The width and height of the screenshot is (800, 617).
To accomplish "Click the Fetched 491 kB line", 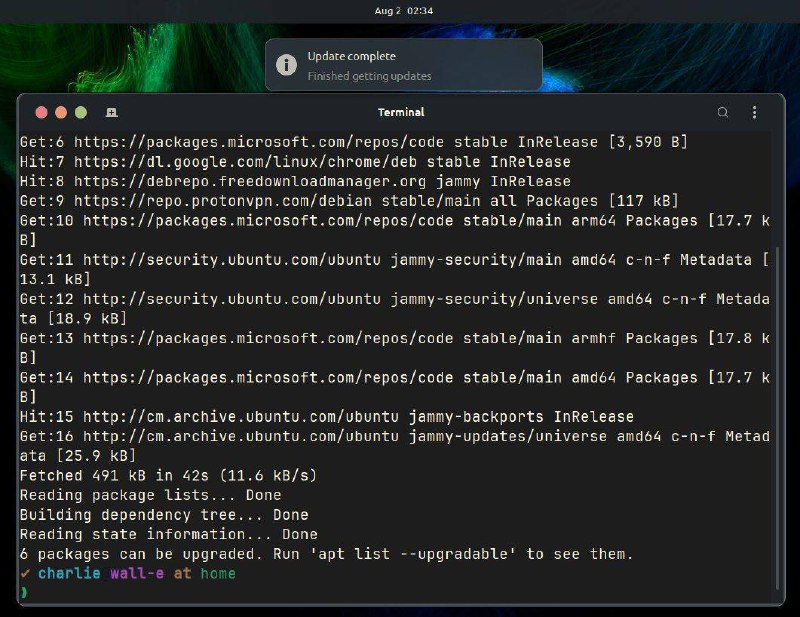I will point(168,476).
